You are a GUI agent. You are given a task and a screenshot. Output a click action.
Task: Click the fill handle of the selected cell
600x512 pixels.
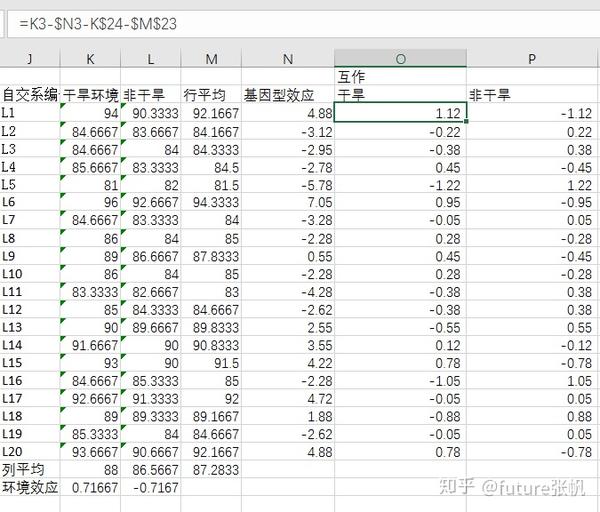pyautogui.click(x=466, y=121)
